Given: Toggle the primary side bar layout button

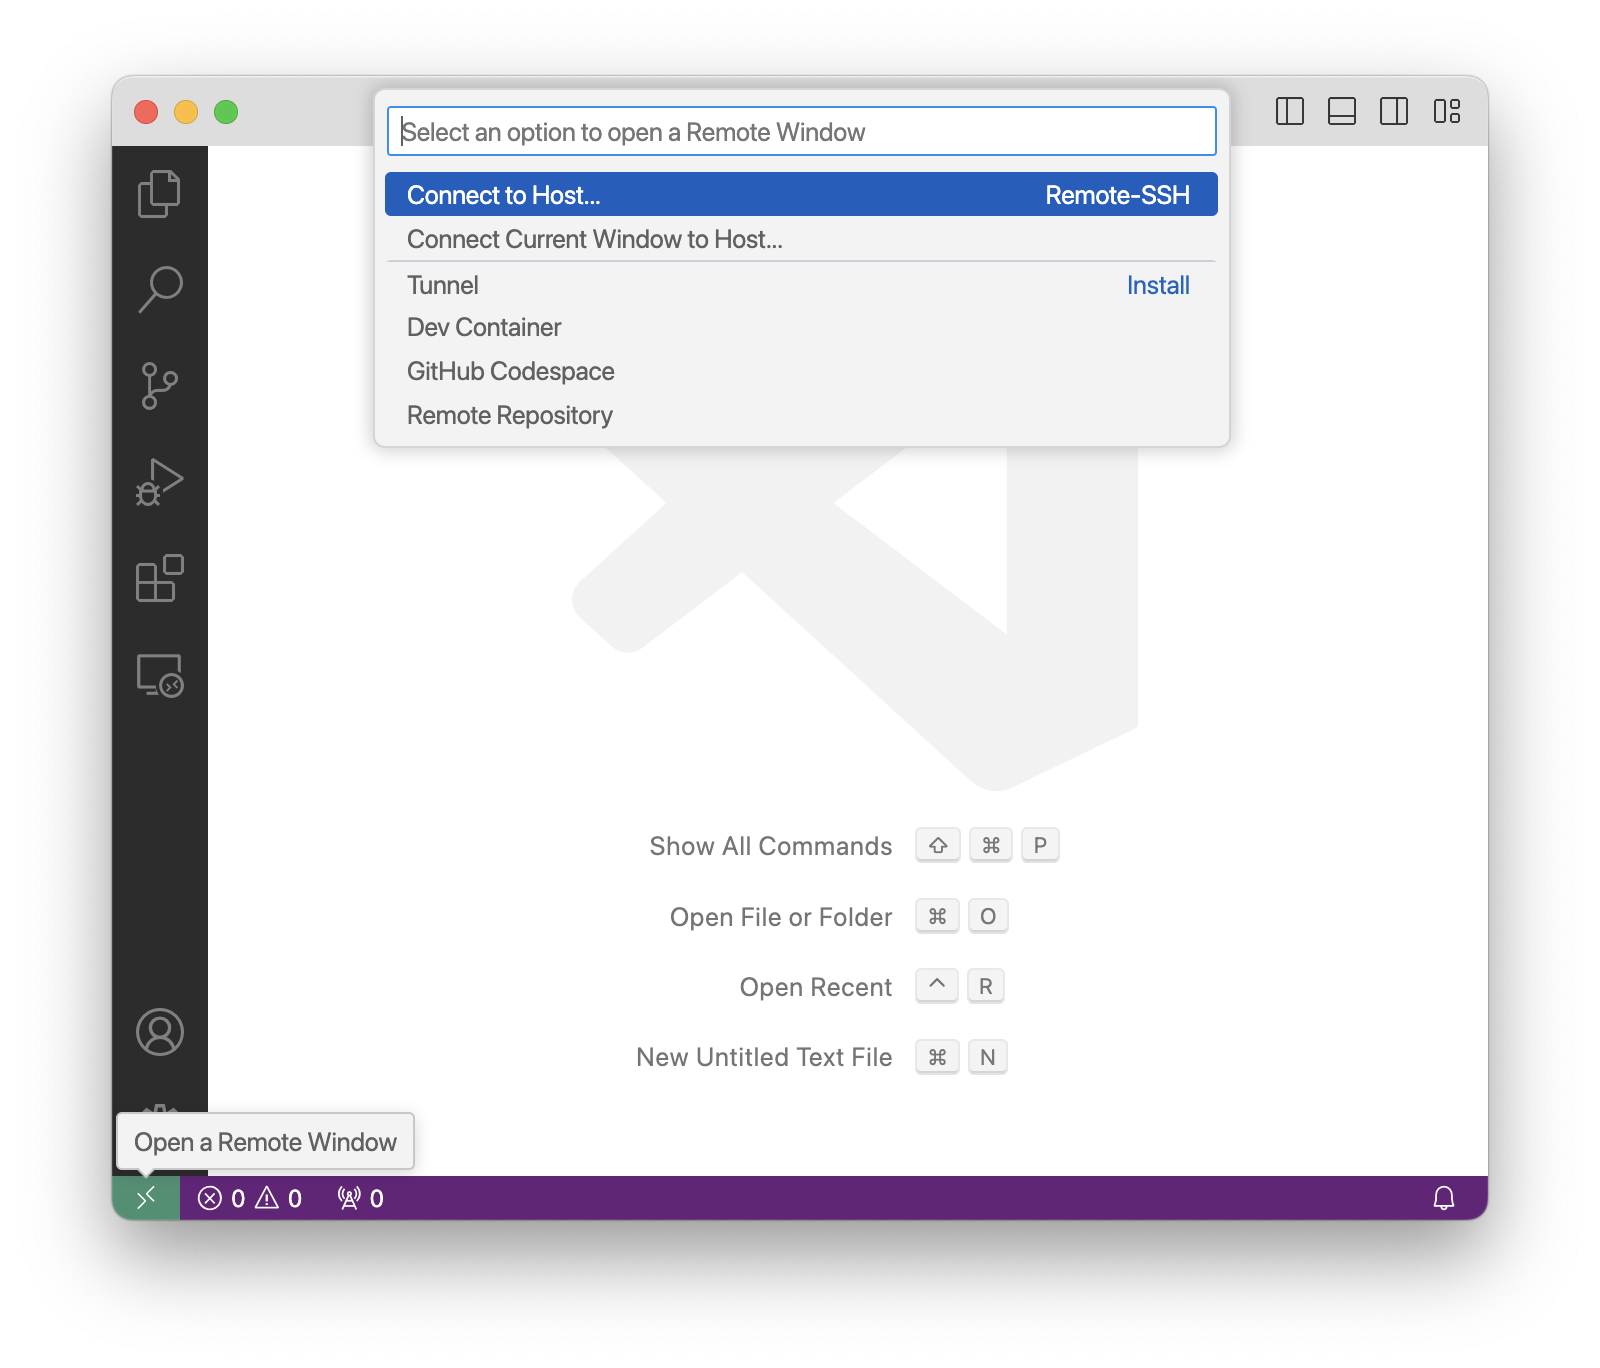Looking at the screenshot, I should point(1290,111).
